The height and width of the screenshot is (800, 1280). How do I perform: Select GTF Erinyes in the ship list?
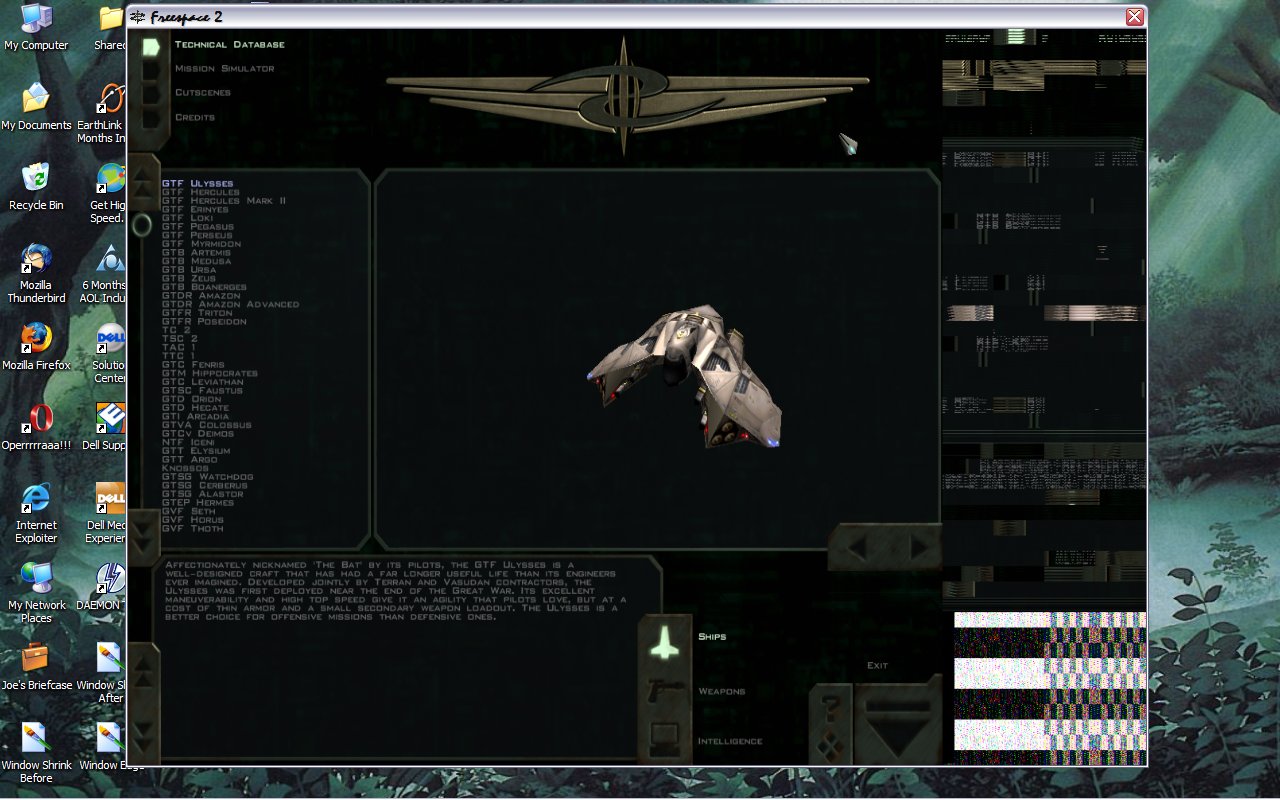195,210
